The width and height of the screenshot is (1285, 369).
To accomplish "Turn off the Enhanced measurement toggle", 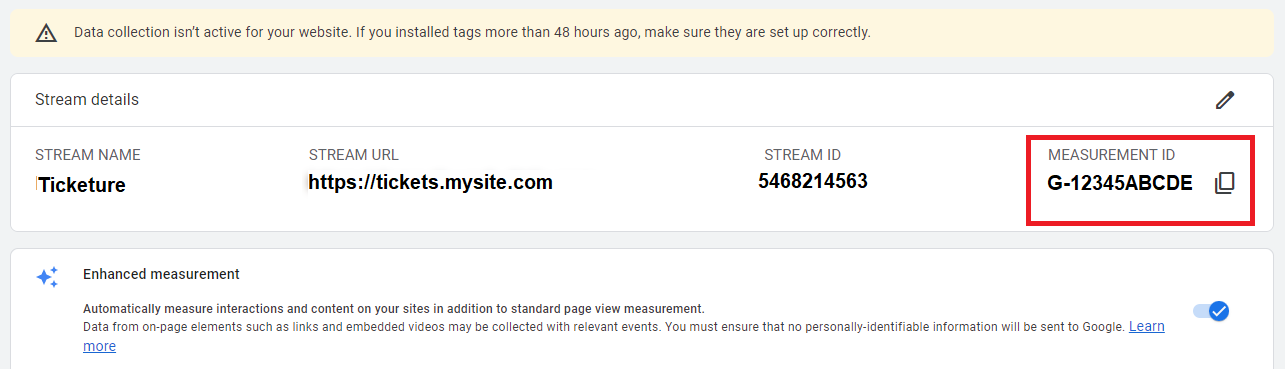I will click(1211, 311).
